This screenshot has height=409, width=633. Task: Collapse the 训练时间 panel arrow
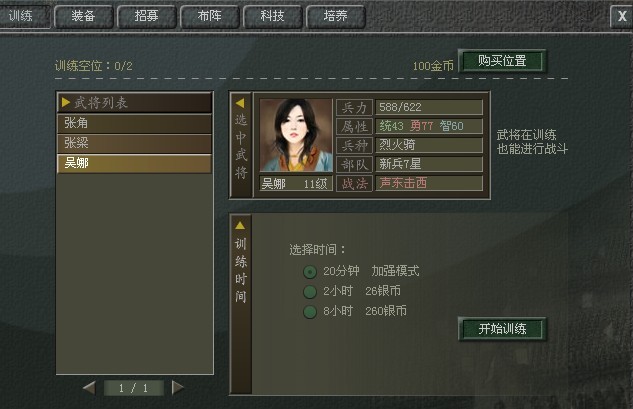click(240, 225)
